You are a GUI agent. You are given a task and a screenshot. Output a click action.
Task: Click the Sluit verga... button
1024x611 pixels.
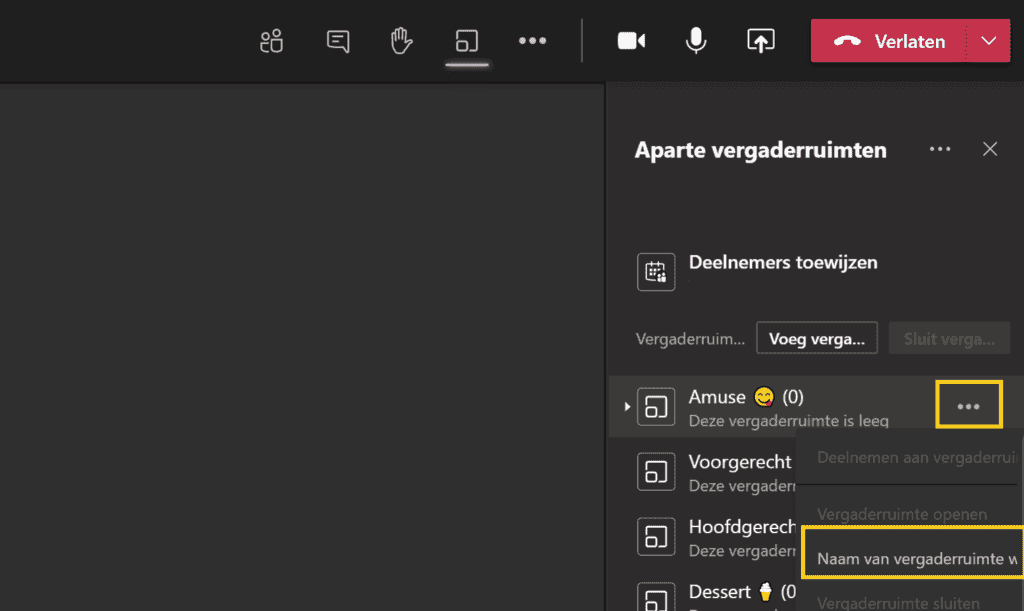coord(949,338)
